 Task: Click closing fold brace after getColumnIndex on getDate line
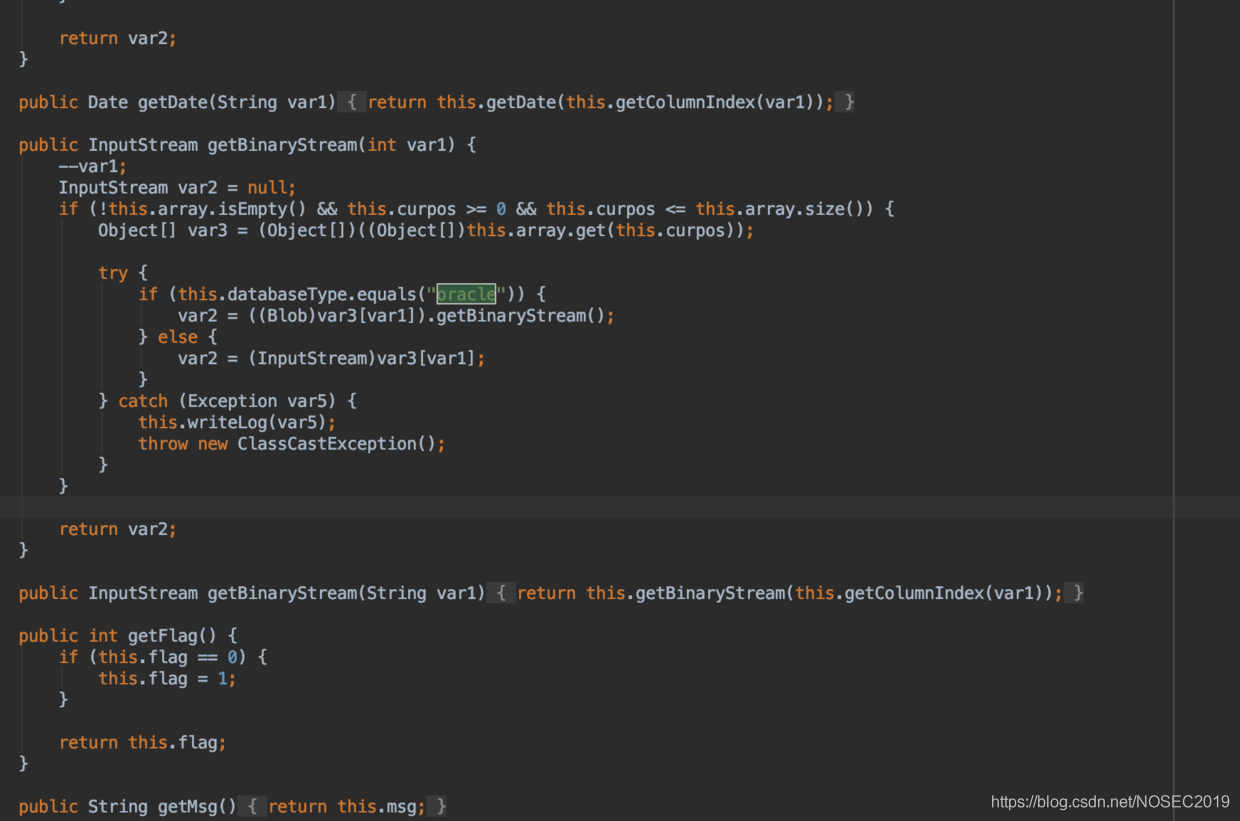click(845, 102)
